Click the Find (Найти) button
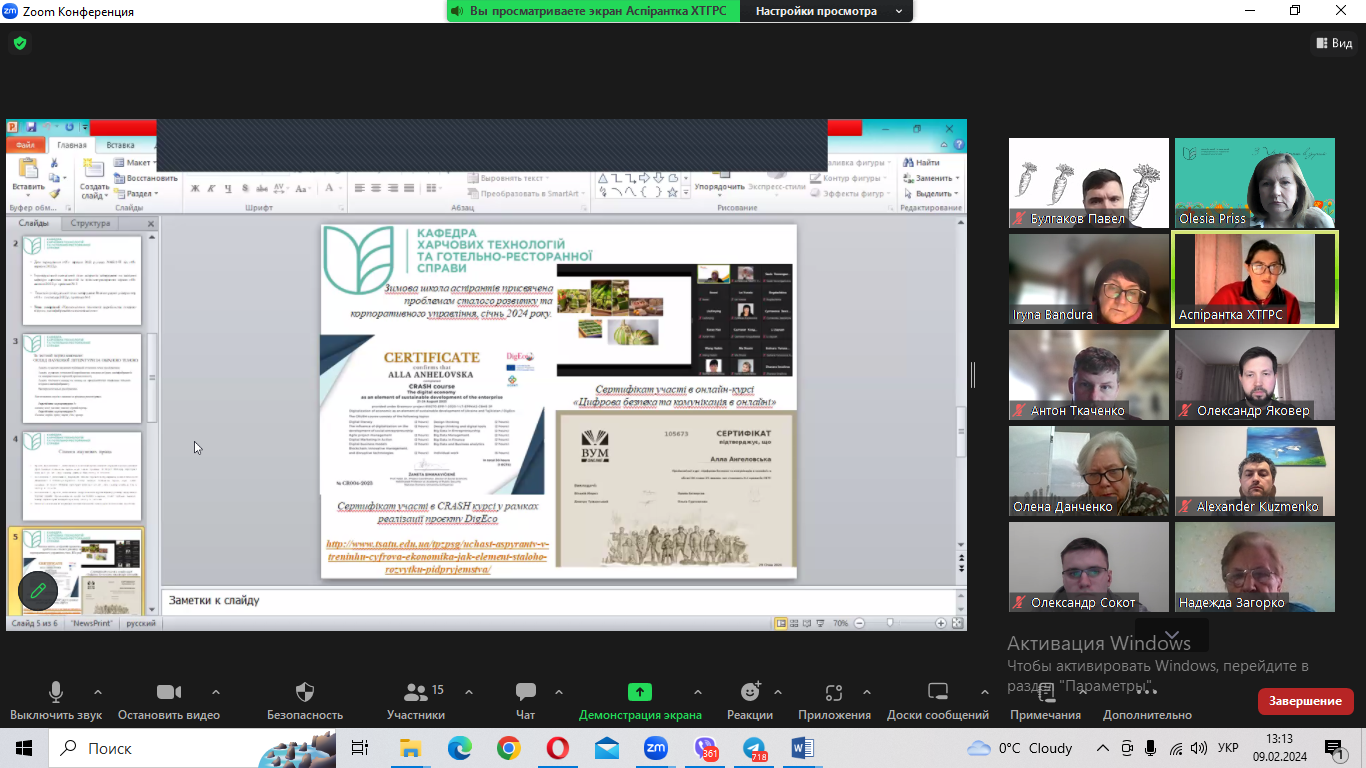The image size is (1366, 768). point(921,162)
